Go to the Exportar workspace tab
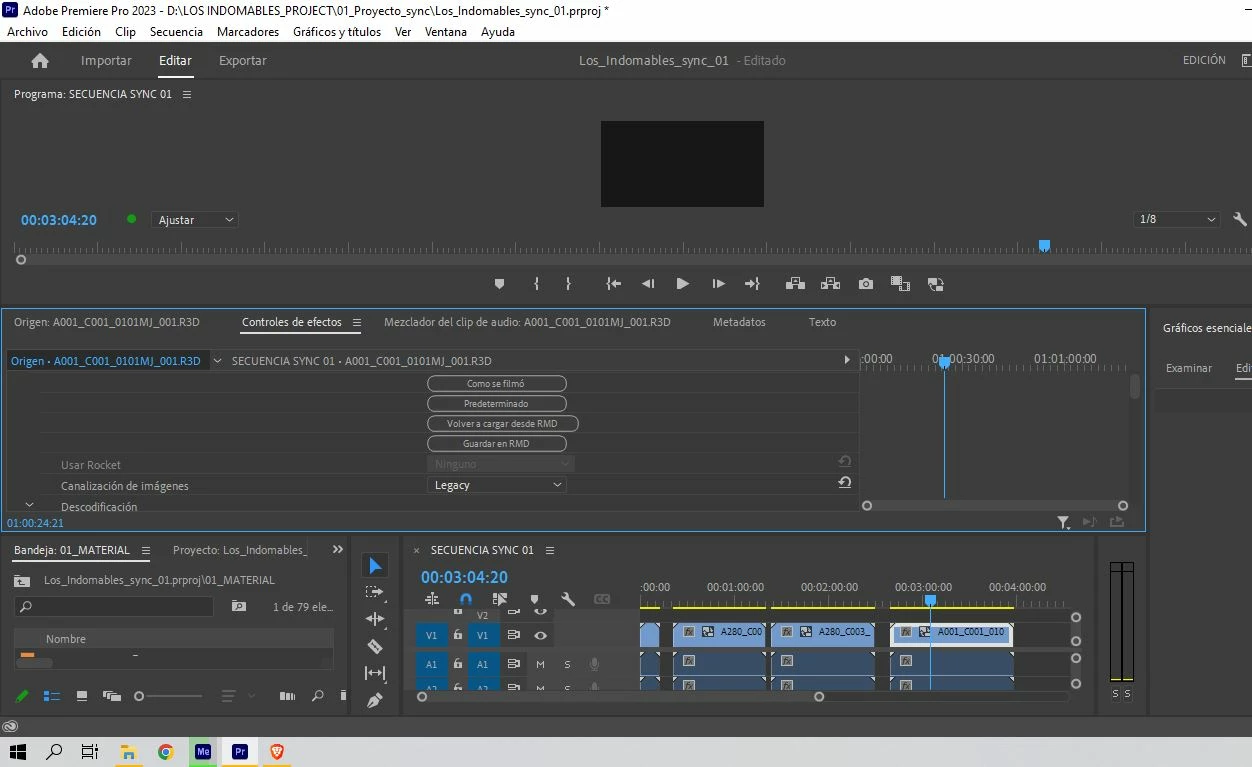Screen dimensions: 1252x767 (x=243, y=61)
